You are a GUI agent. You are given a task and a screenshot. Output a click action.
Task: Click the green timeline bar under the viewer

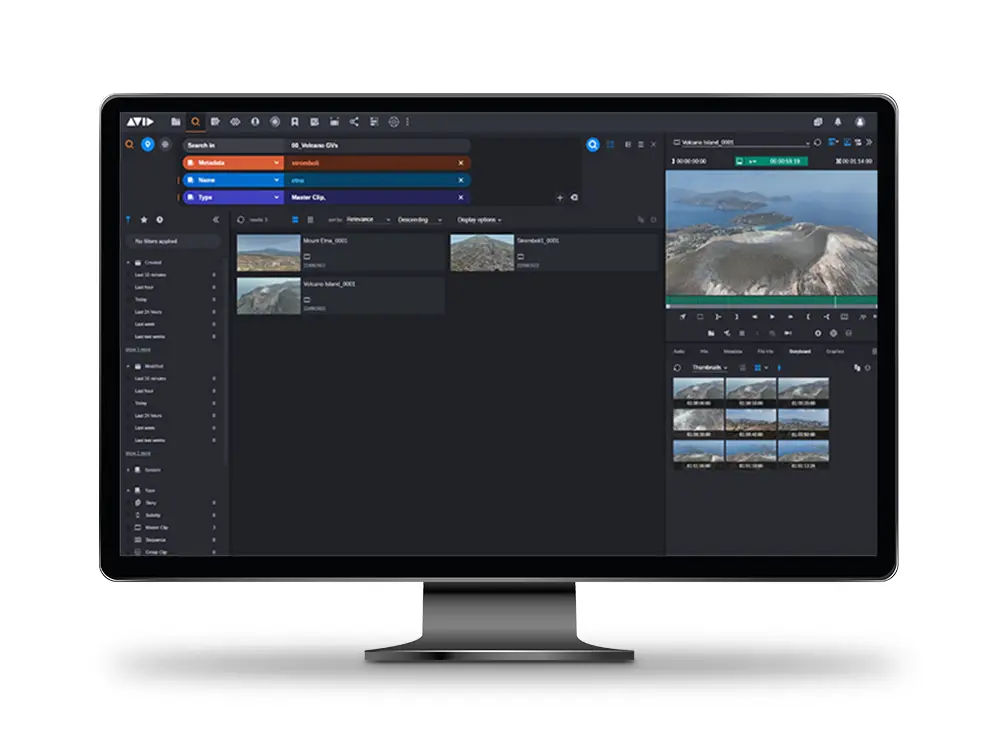point(771,300)
